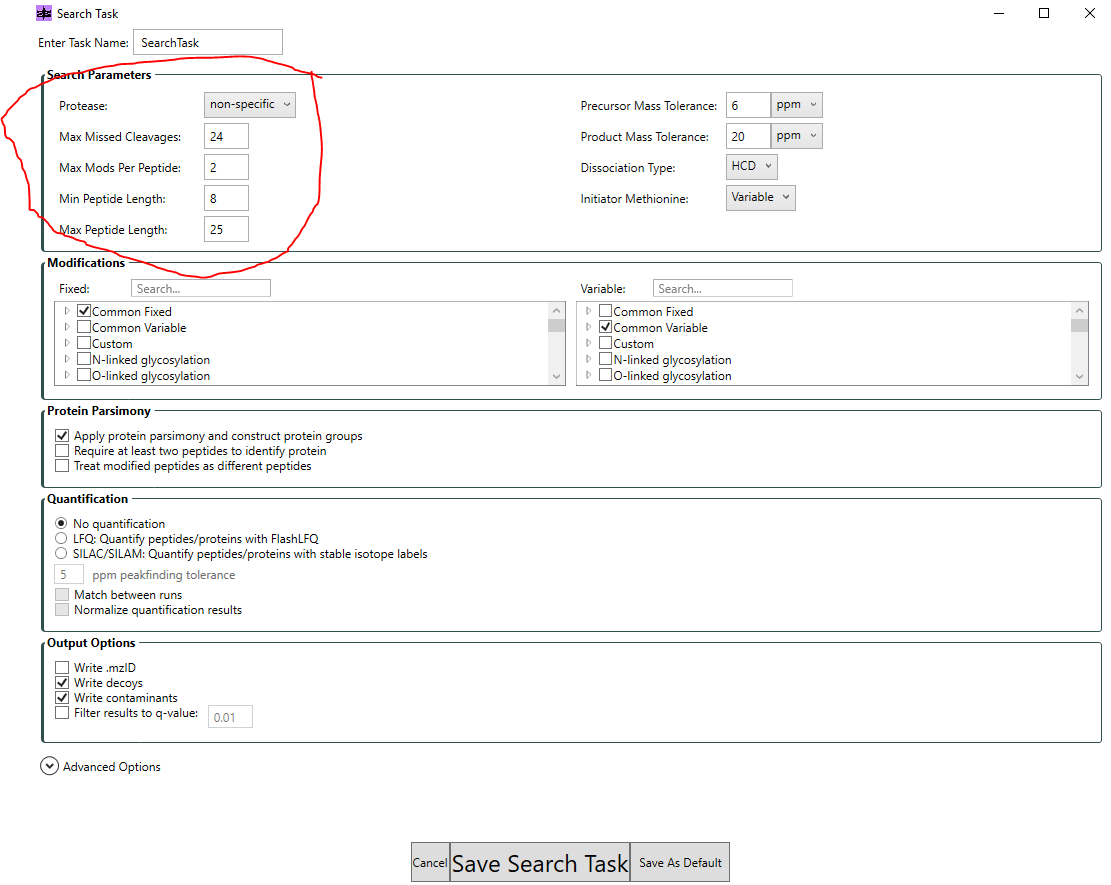Click Save As Default
Viewport: 1111px width, 885px height.
pos(679,862)
